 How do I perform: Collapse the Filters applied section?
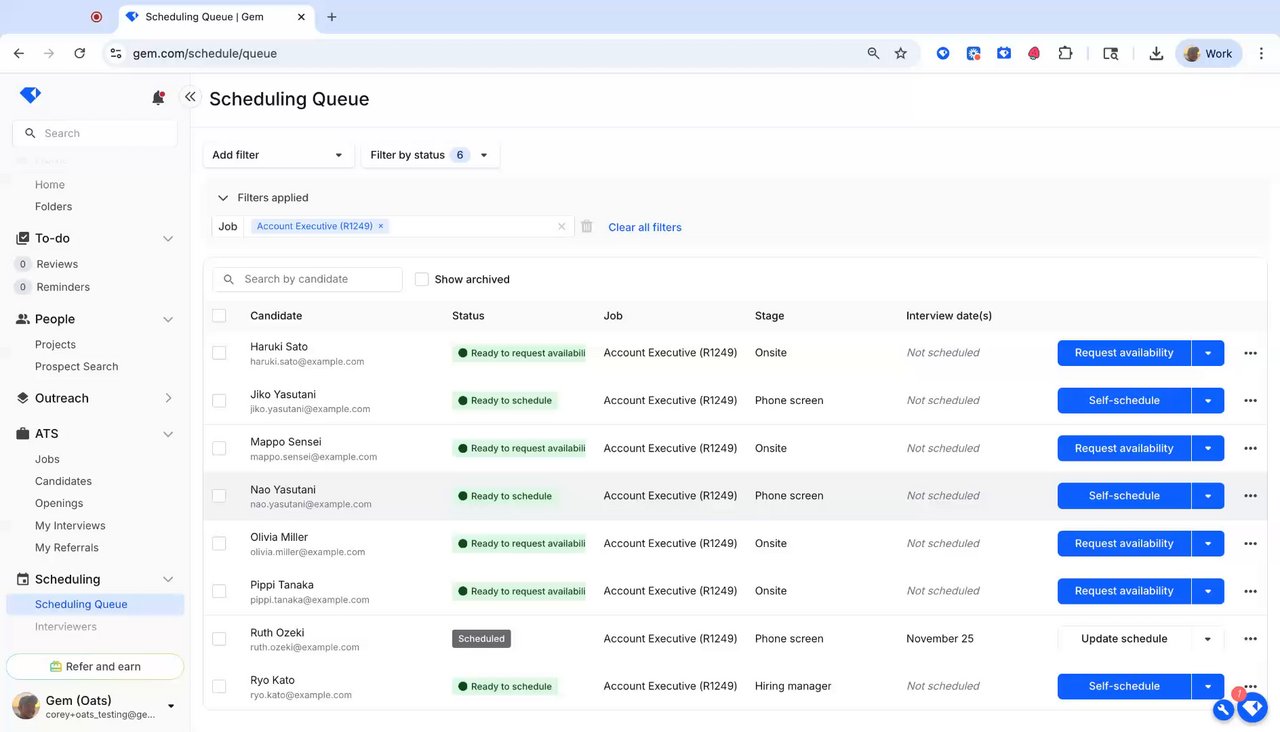coord(223,198)
